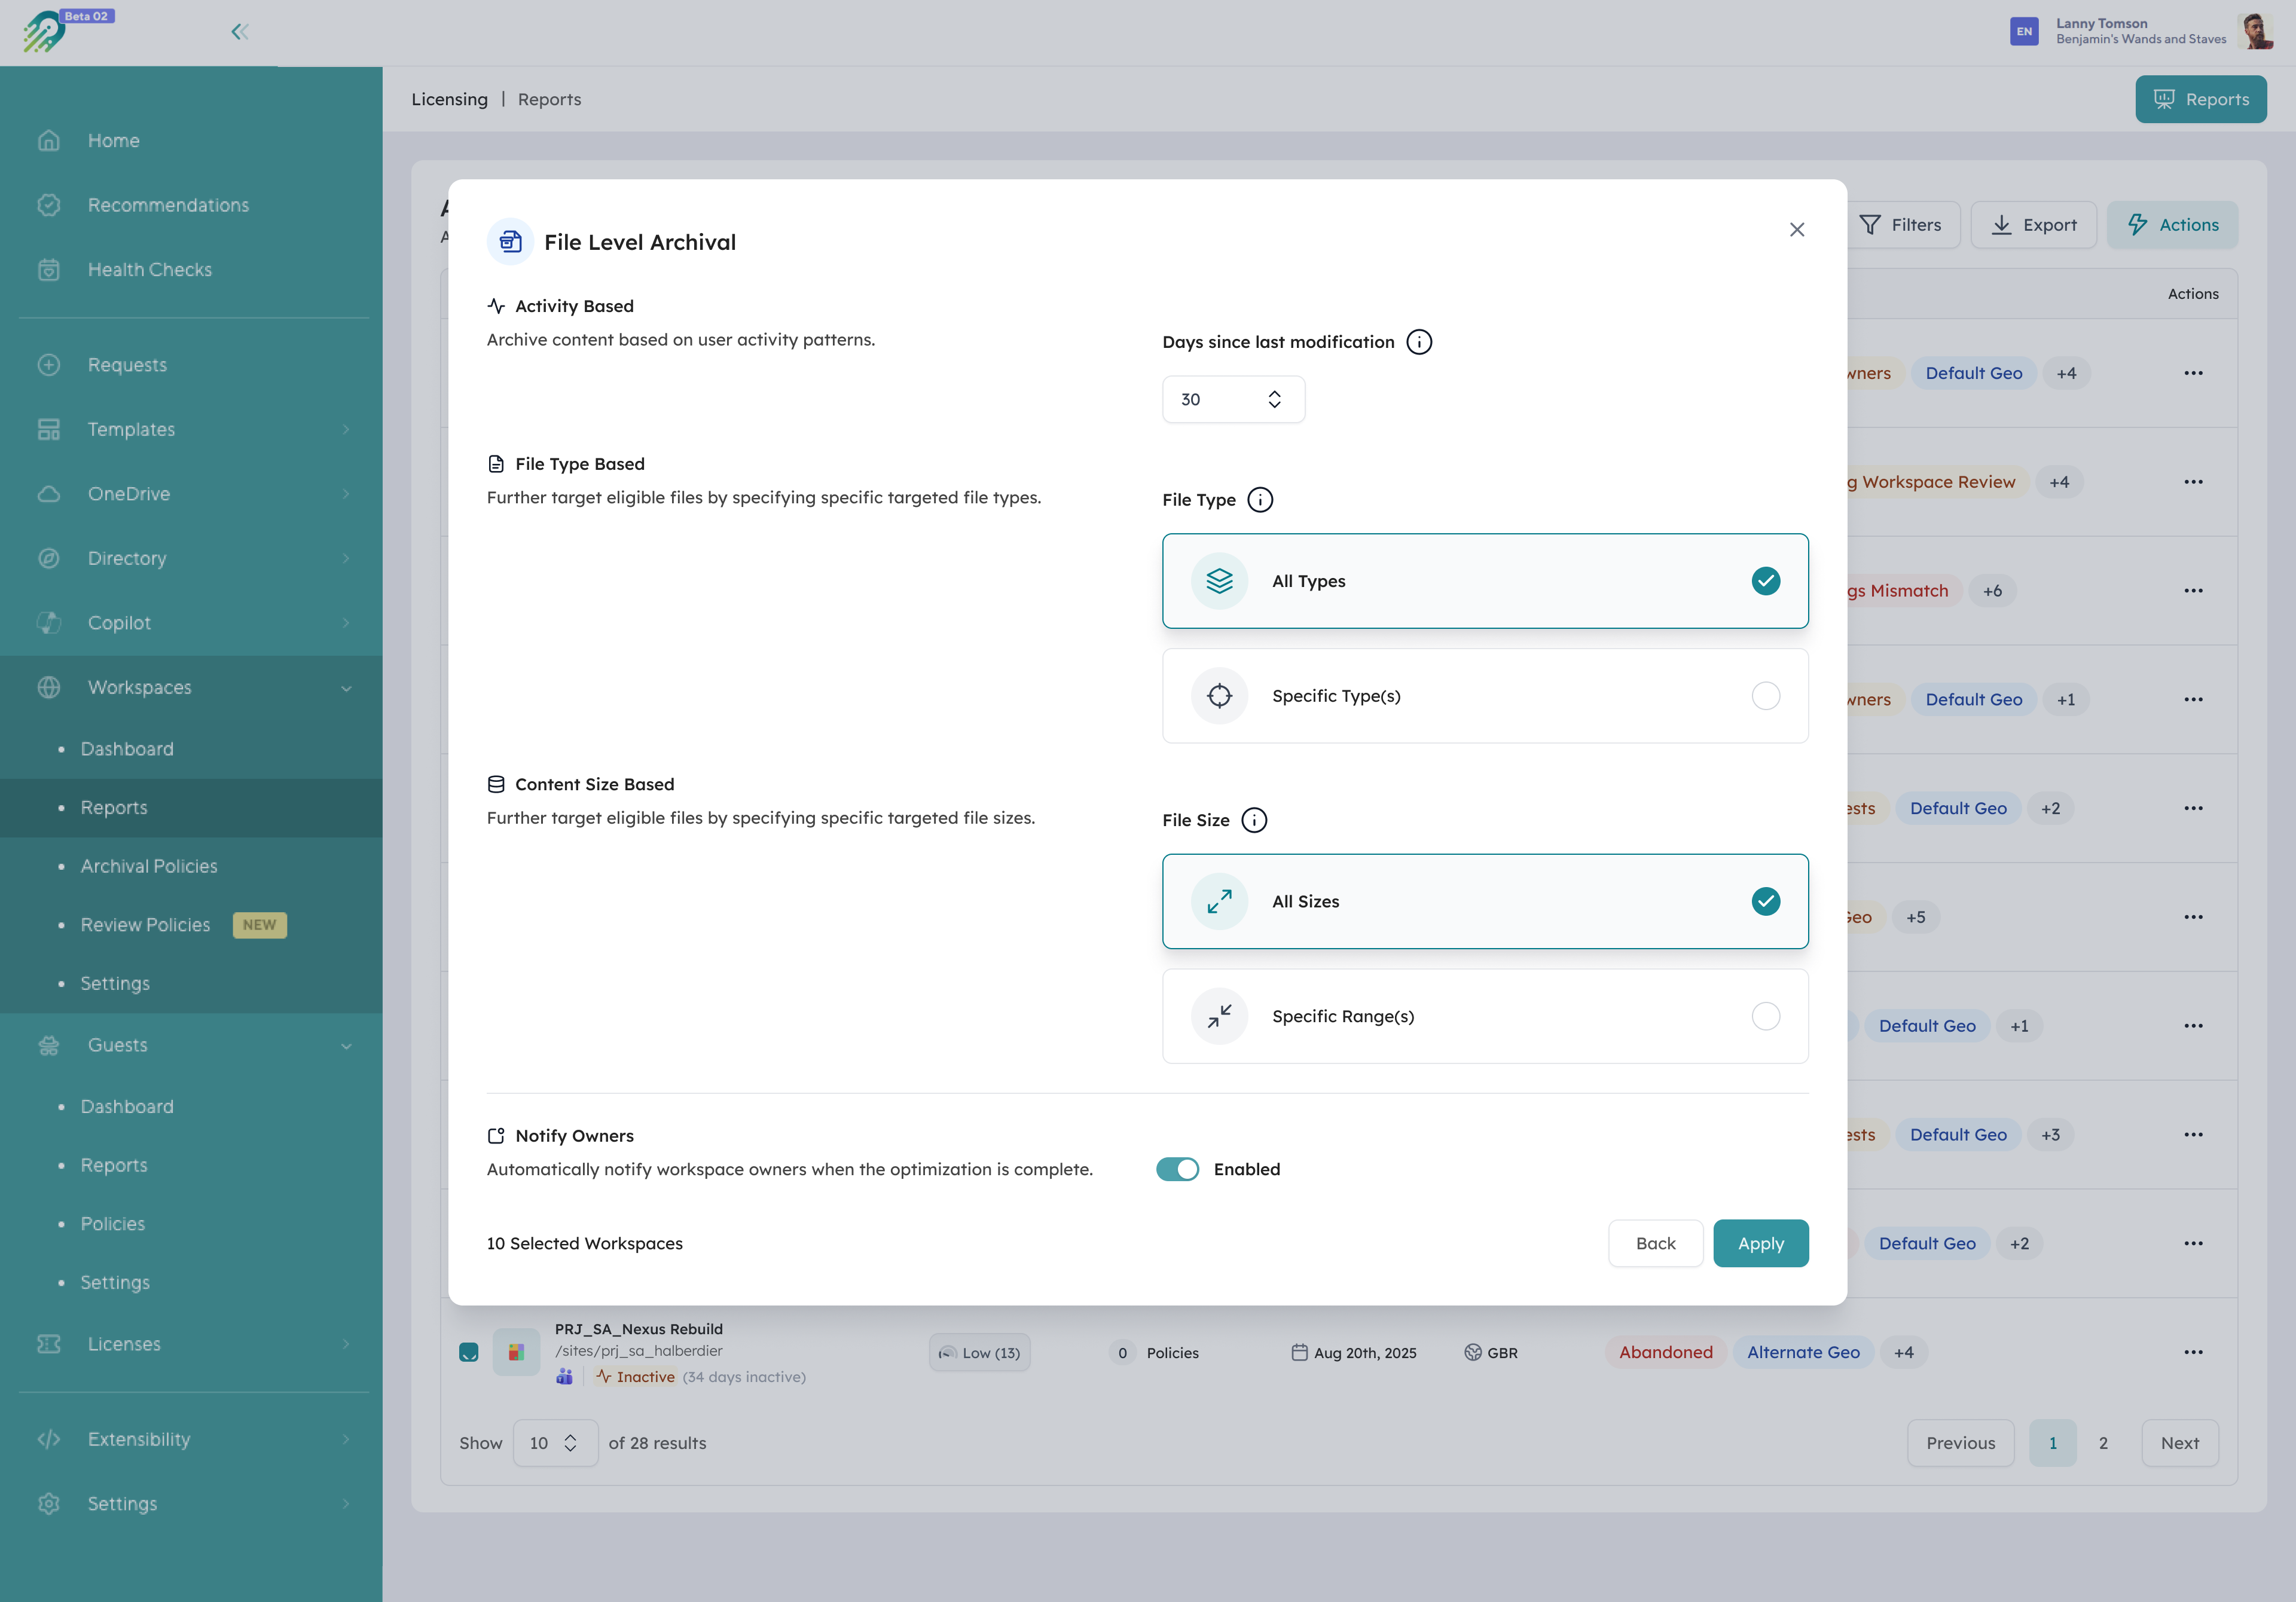Screen dimensions: 2296x1602
Task: Close the File Level Archival dialog
Action: (x=1797, y=230)
